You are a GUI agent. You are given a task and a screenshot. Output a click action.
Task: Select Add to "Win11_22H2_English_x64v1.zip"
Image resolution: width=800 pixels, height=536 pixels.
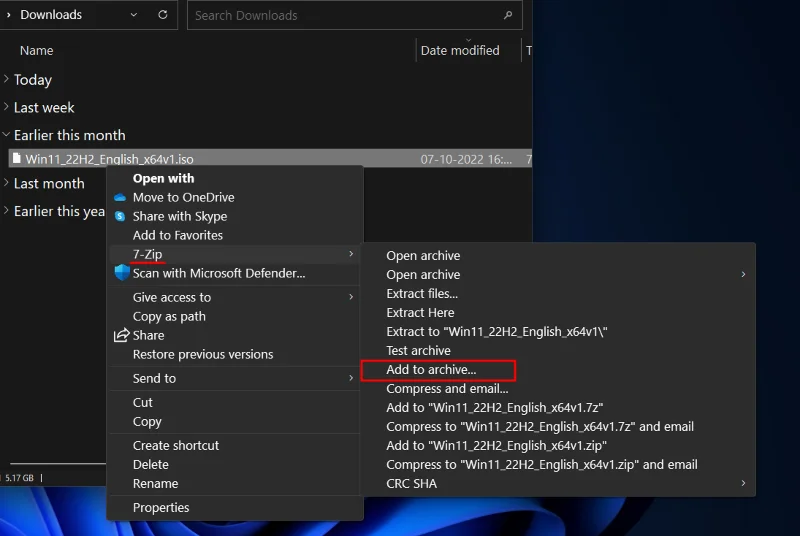point(496,445)
